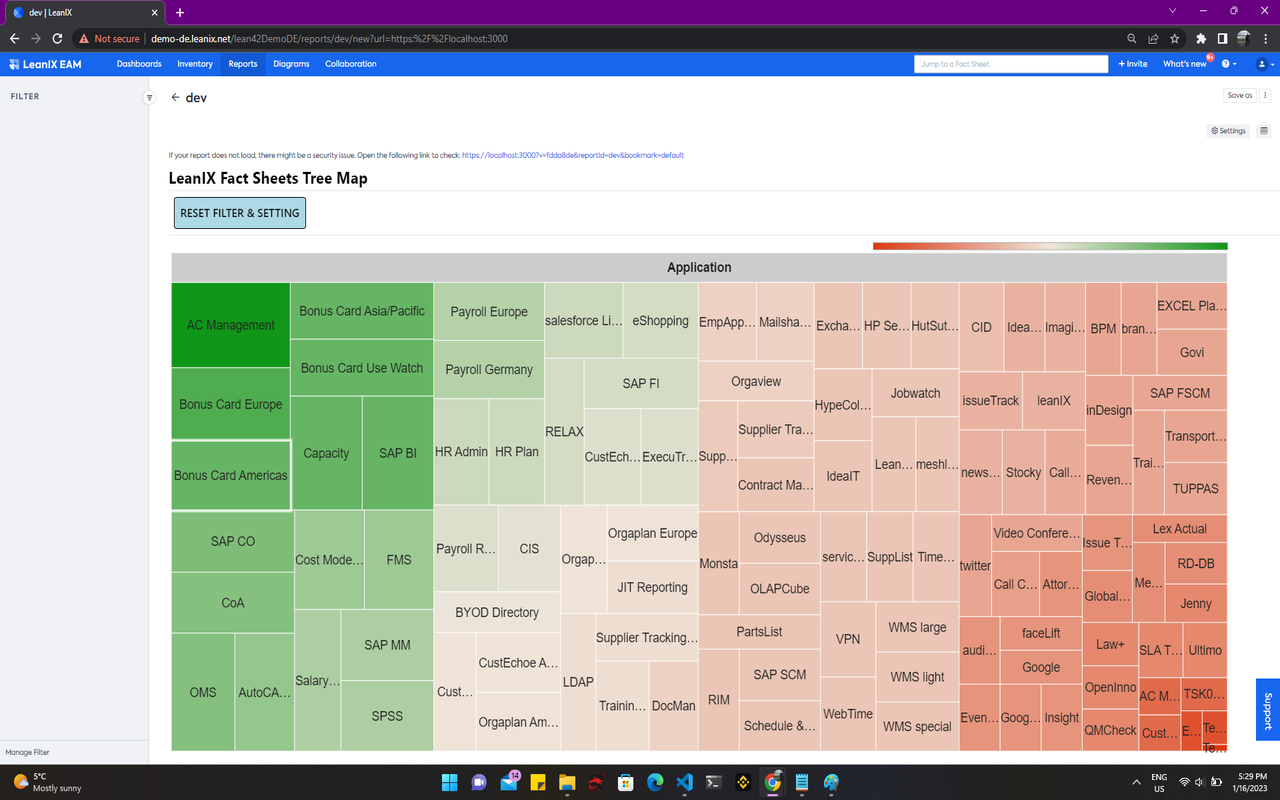
Task: Open the Collaboration menu
Action: click(x=351, y=64)
